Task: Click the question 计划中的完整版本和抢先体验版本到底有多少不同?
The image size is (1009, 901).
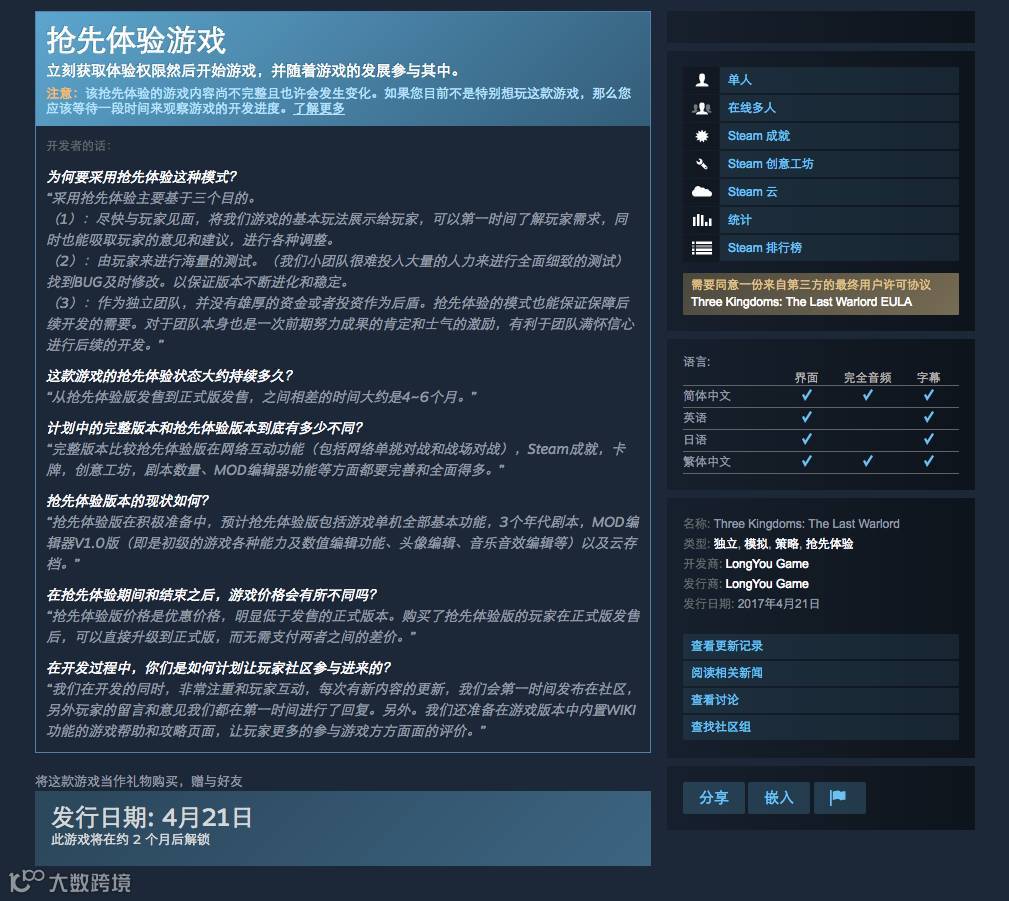Action: tap(205, 427)
